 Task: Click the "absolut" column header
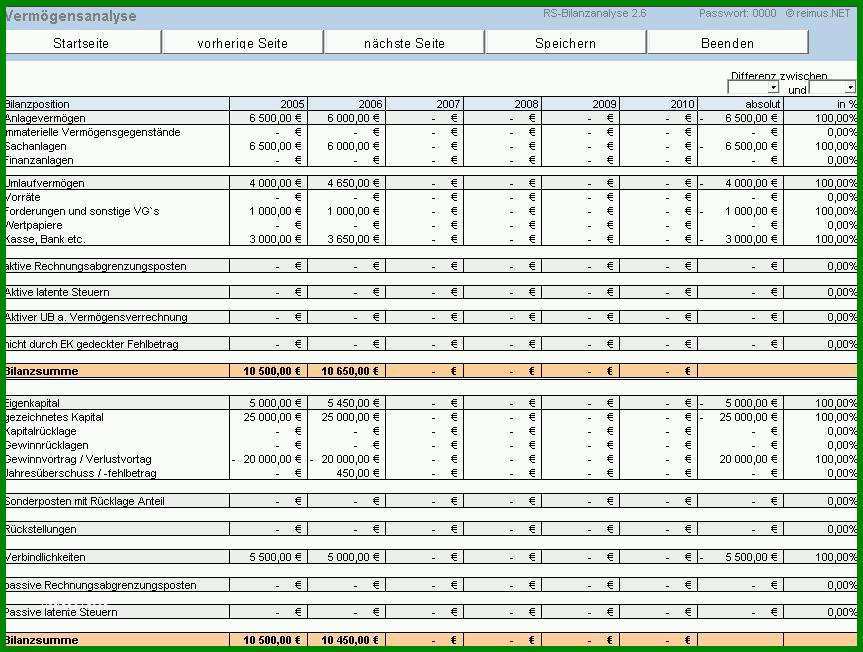(x=741, y=104)
